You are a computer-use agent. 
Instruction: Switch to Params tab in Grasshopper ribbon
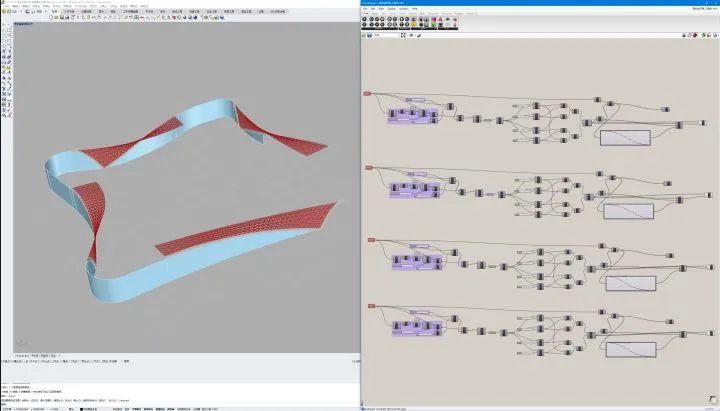366,14
